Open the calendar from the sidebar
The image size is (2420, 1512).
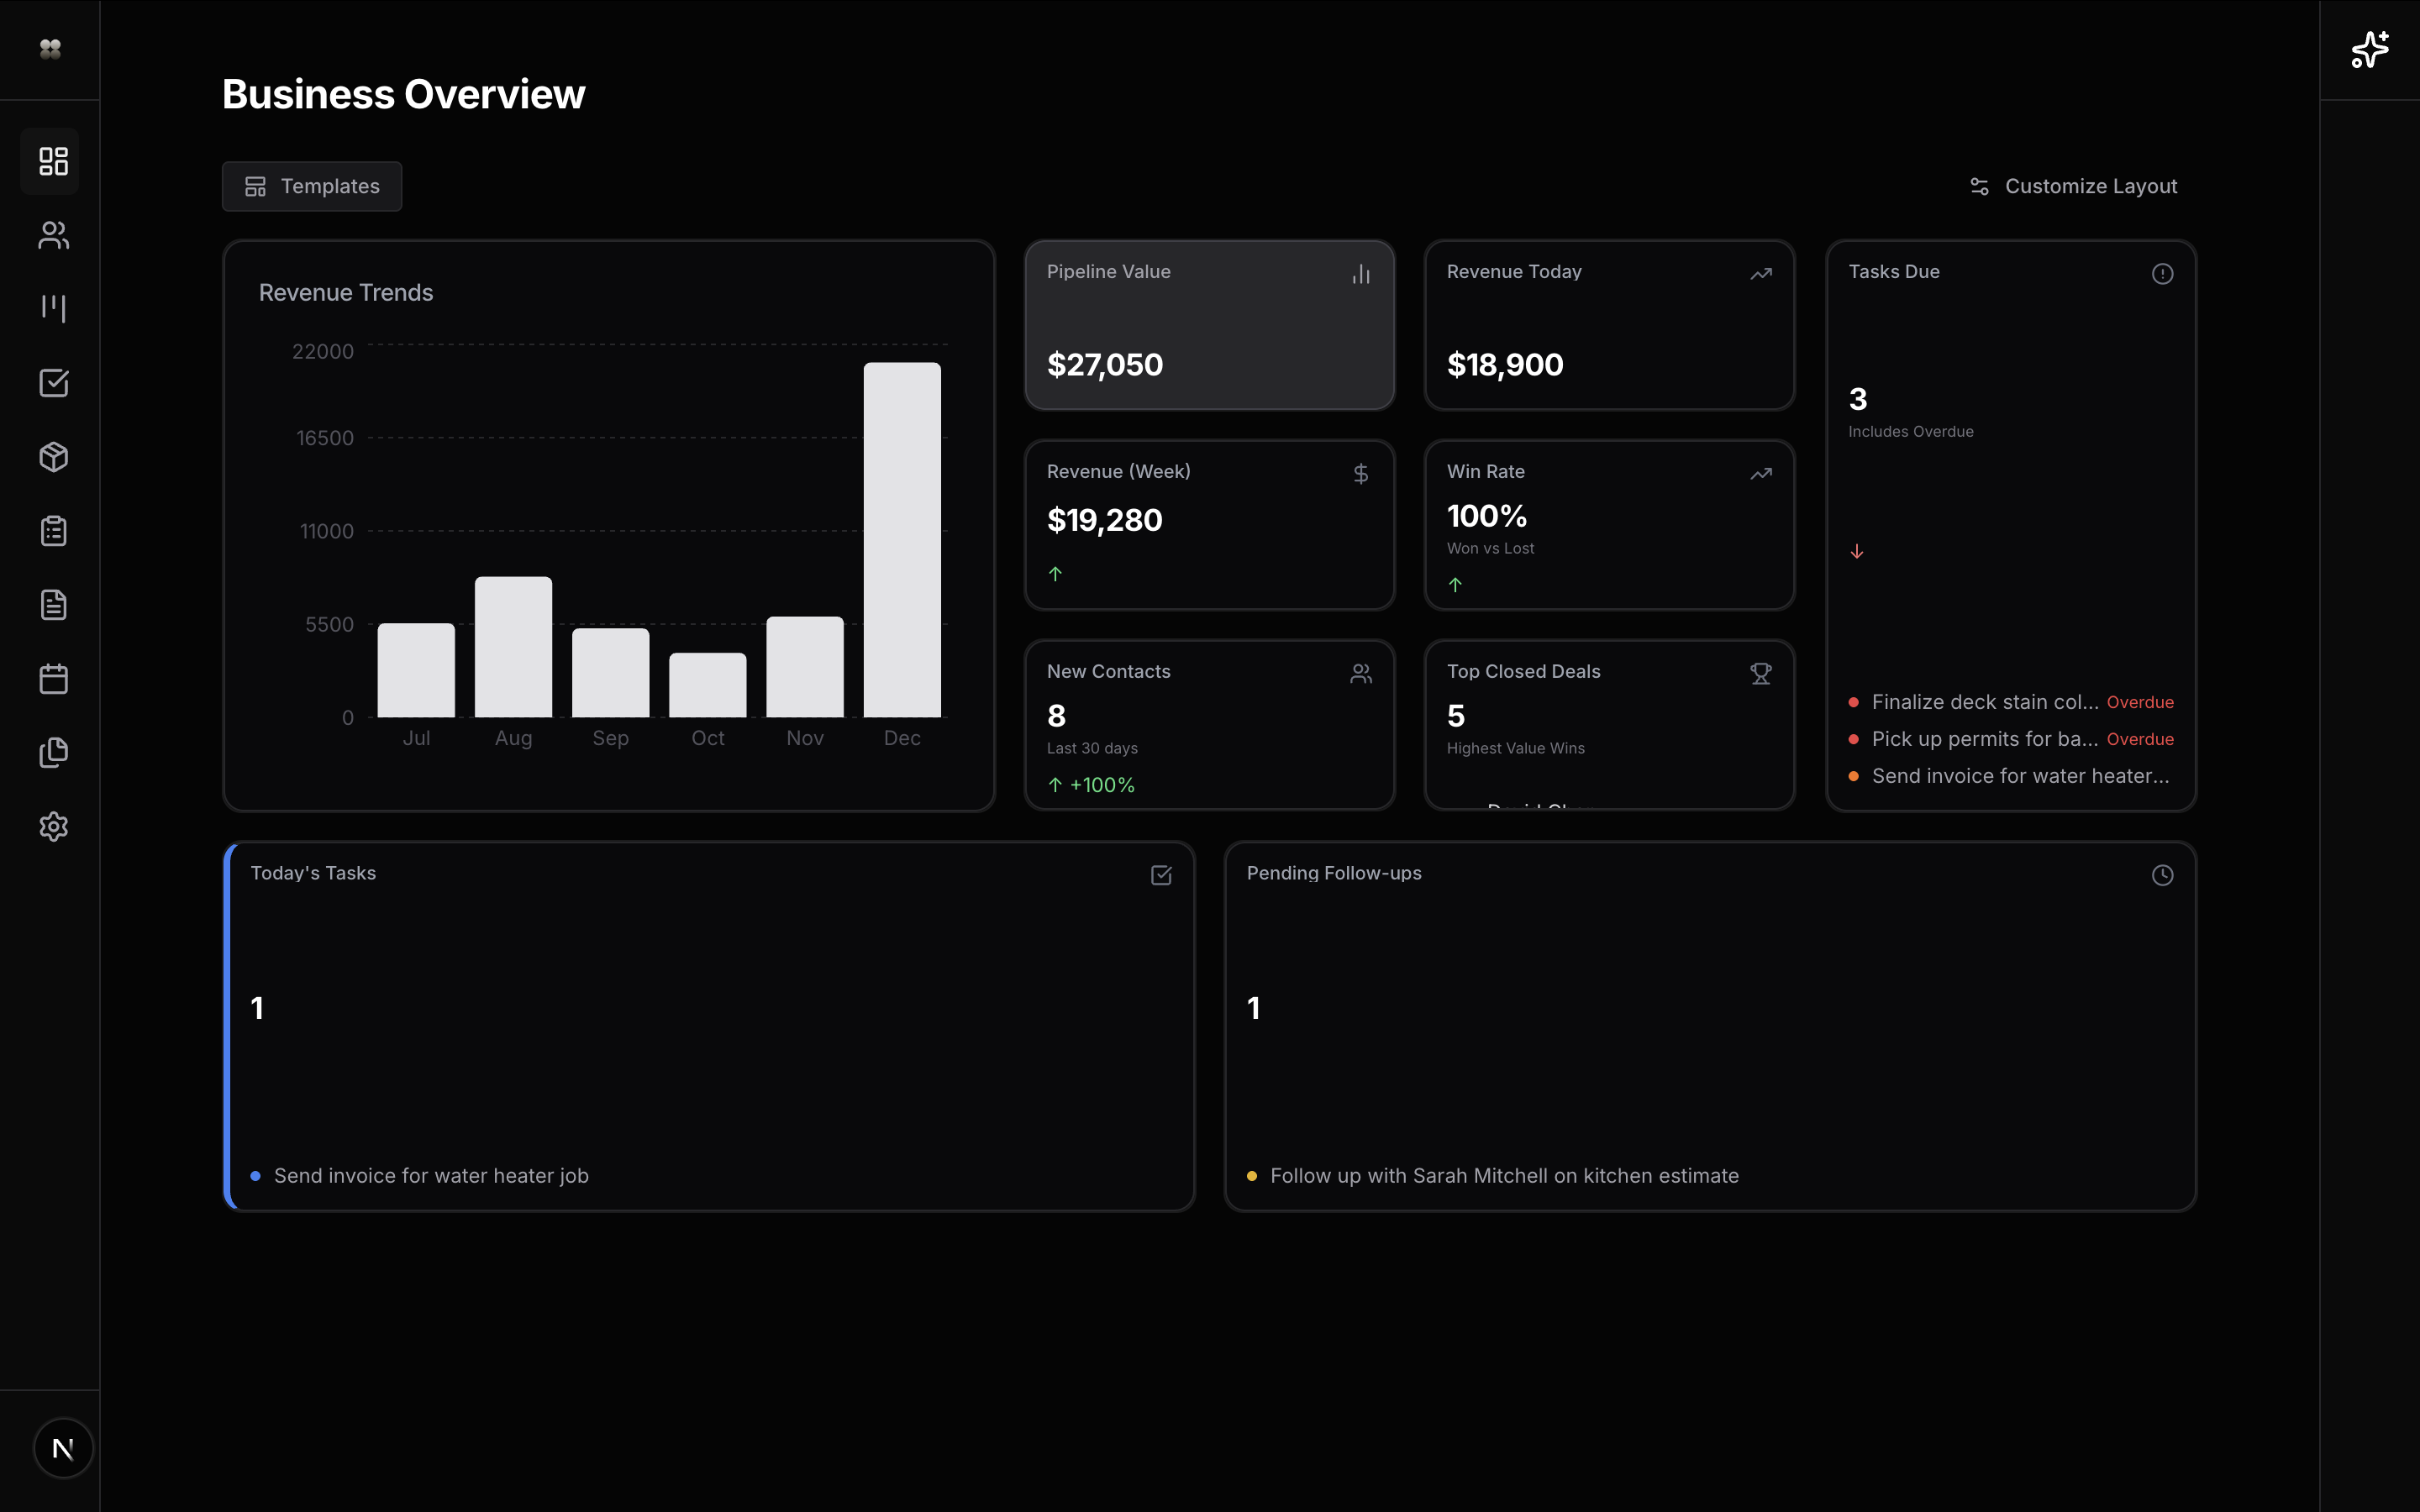52,678
